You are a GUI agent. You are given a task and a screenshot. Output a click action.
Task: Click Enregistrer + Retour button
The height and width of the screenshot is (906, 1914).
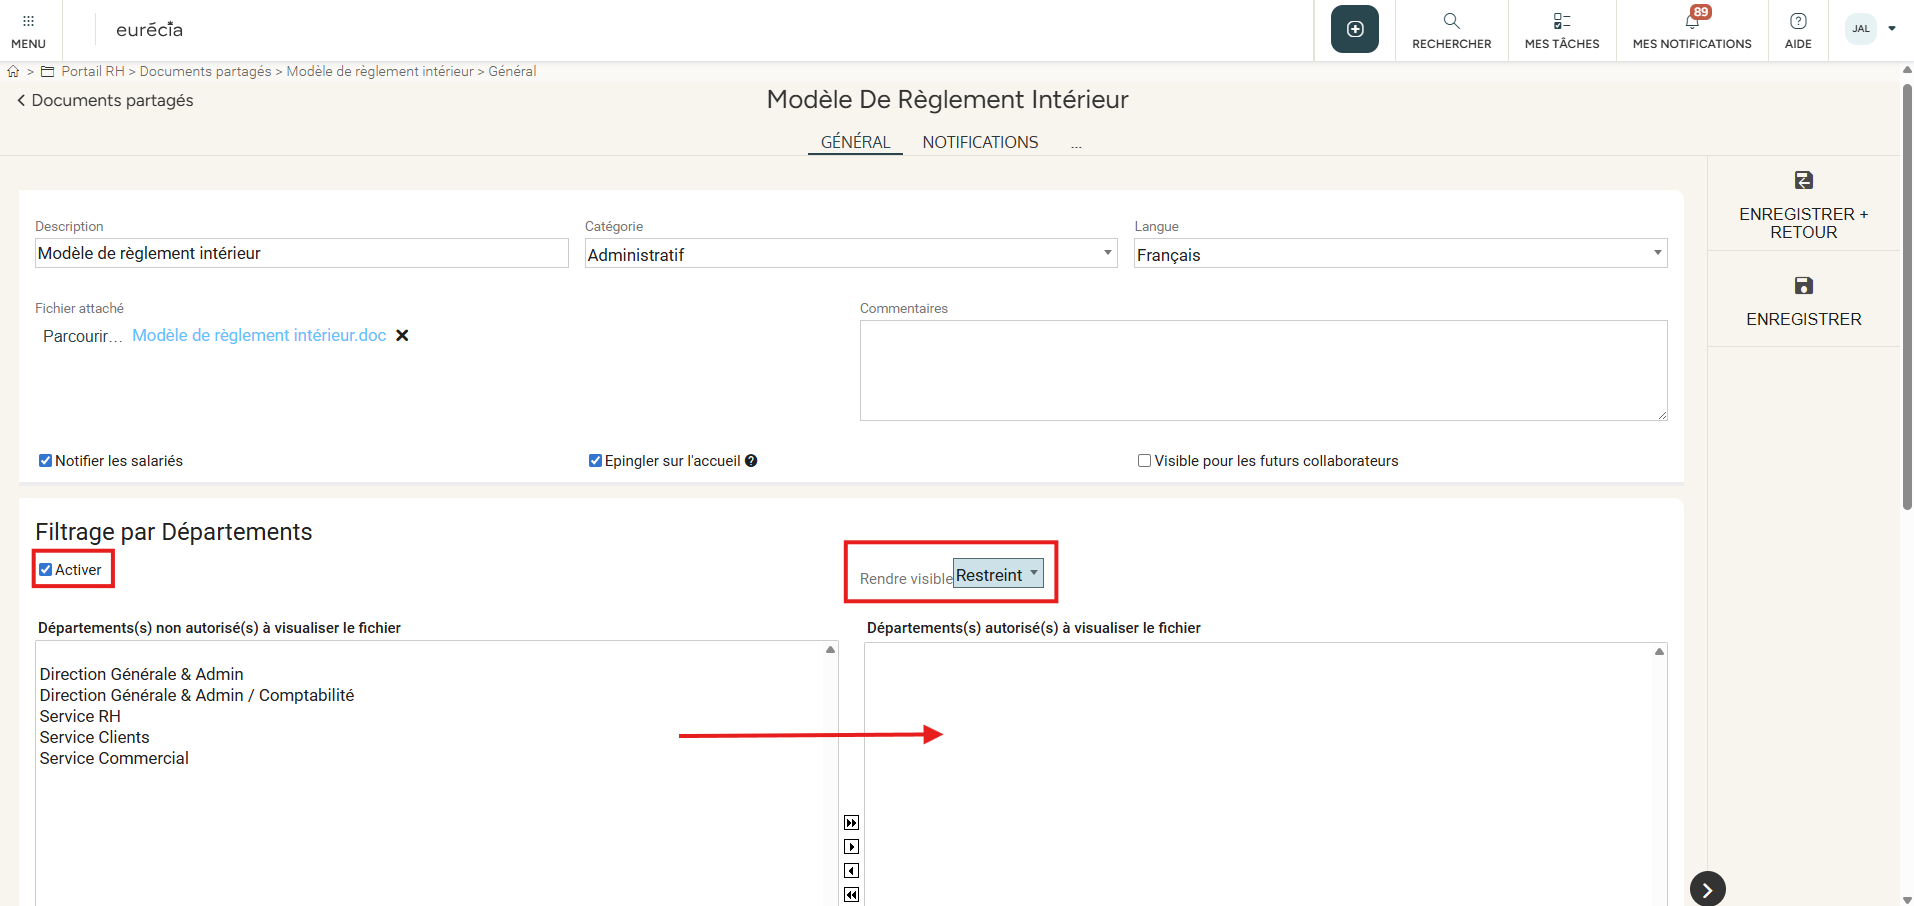click(1802, 205)
